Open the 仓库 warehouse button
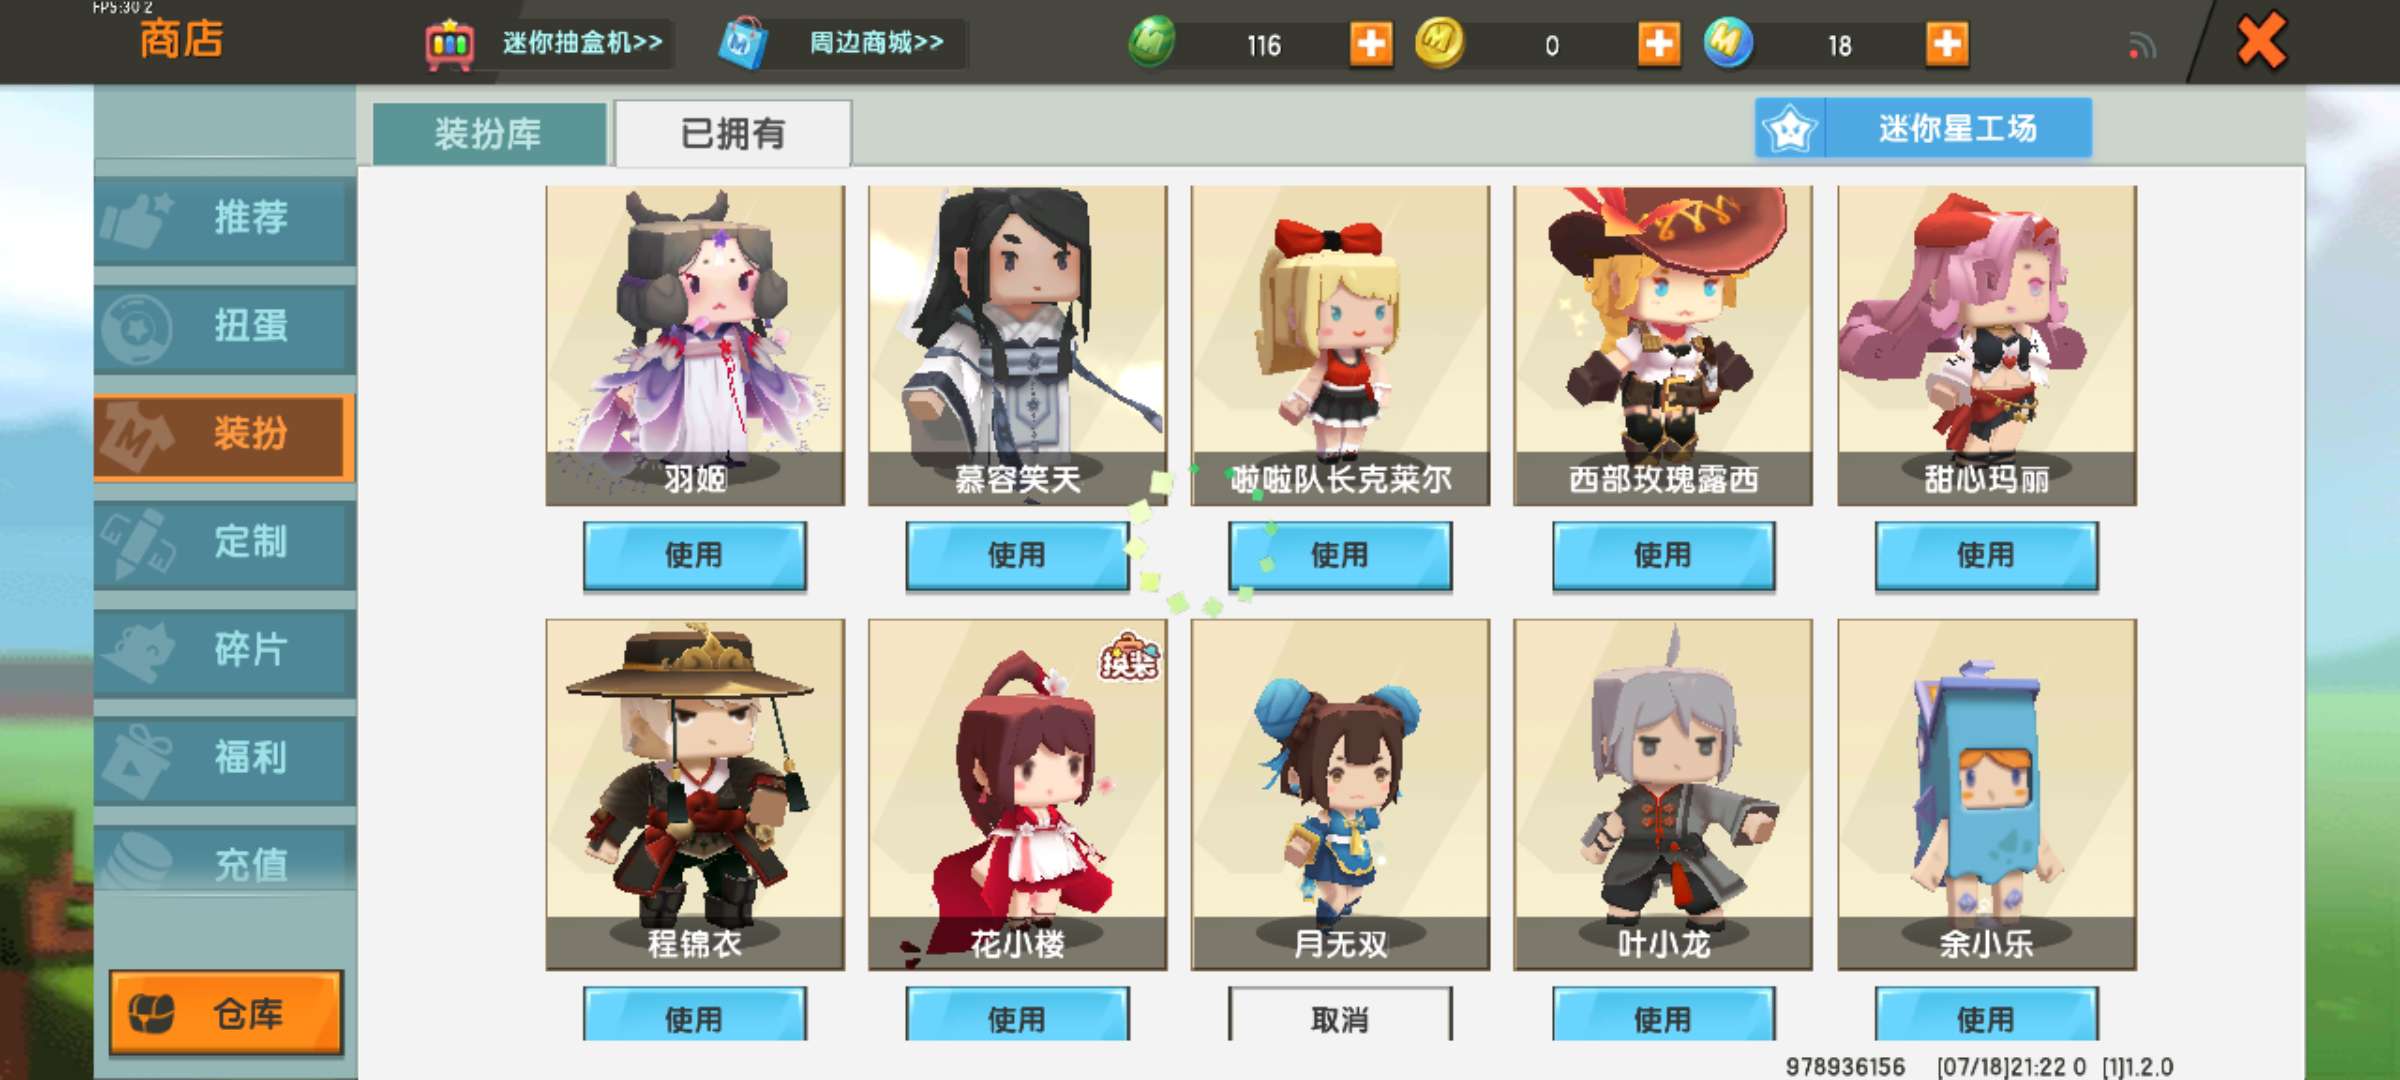The width and height of the screenshot is (2400, 1080). [226, 1013]
